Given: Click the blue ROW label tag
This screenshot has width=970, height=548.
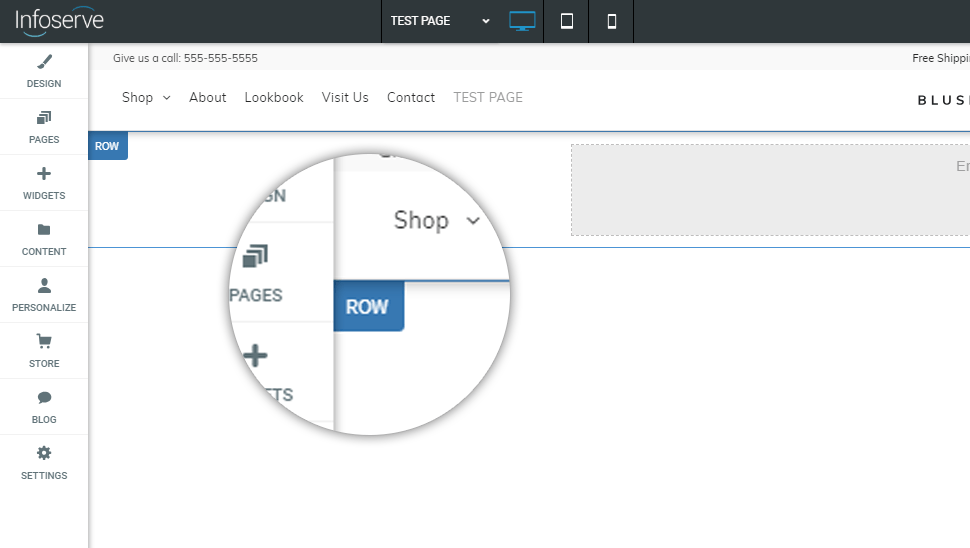Looking at the screenshot, I should click(107, 146).
